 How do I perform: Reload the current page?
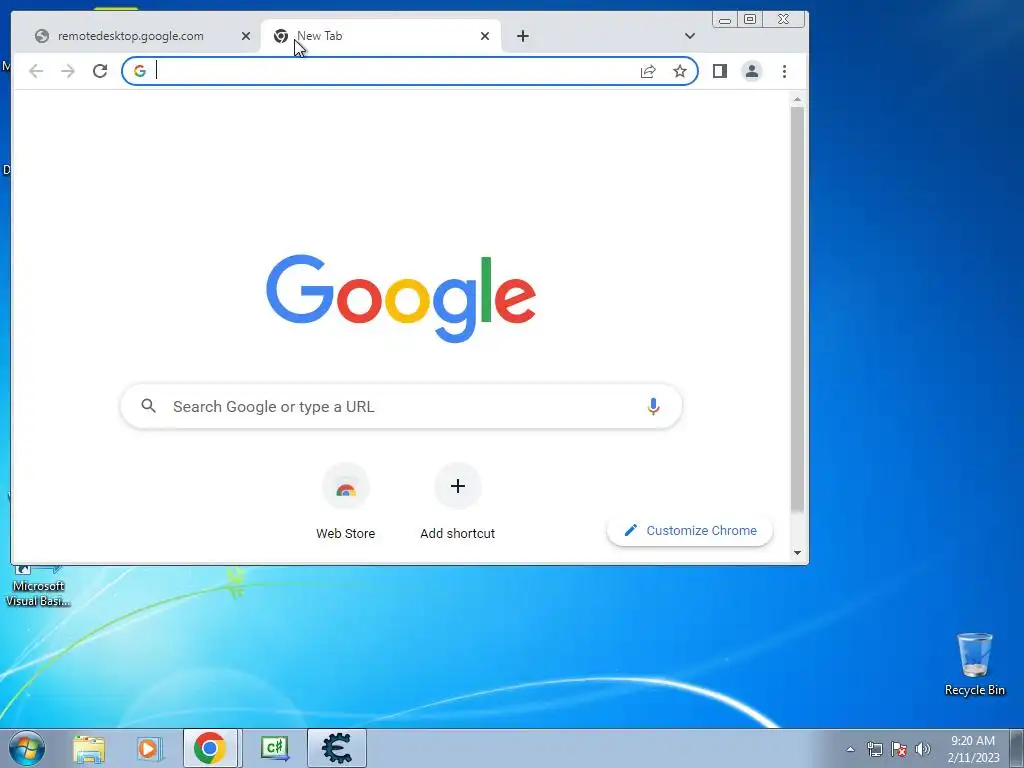[x=100, y=71]
